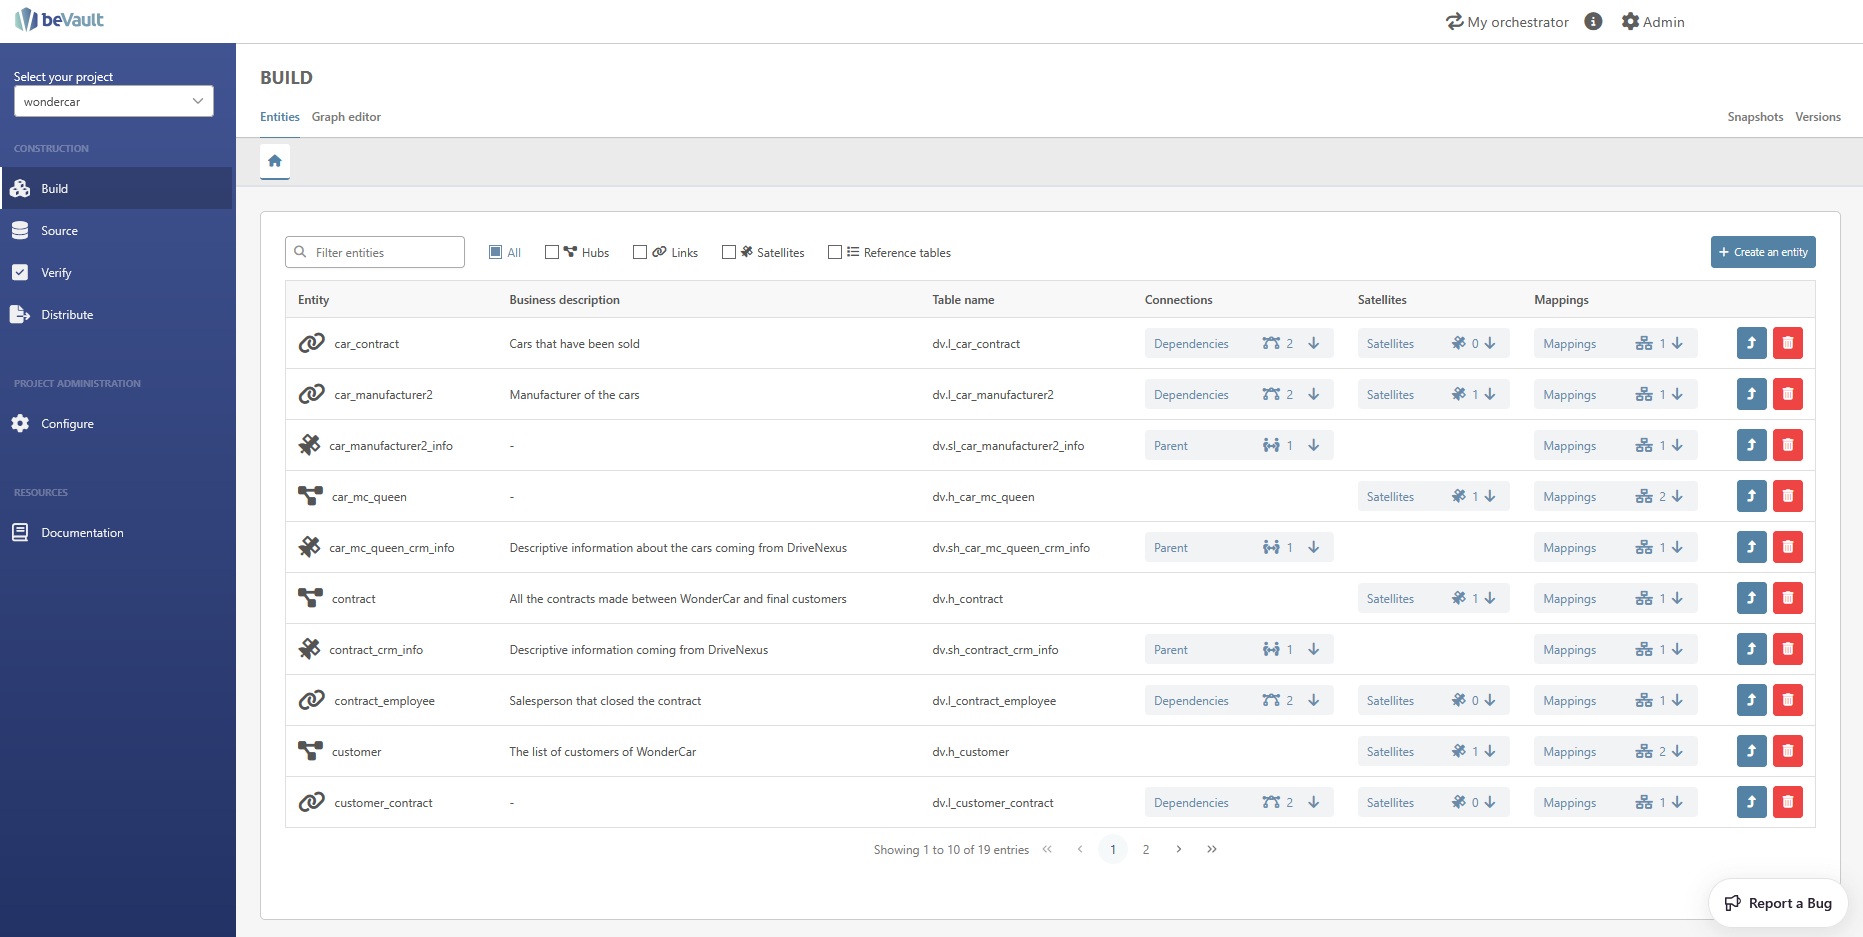Delete the contract_crm_info entity via trash icon
The height and width of the screenshot is (937, 1863).
(1787, 649)
